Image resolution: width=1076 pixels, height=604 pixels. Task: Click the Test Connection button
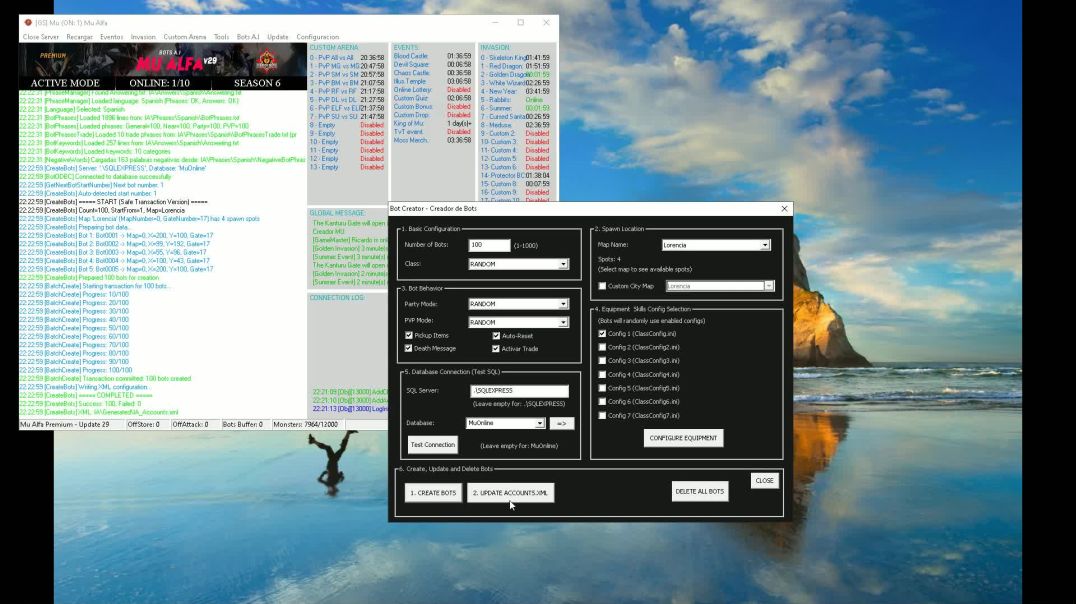432,445
